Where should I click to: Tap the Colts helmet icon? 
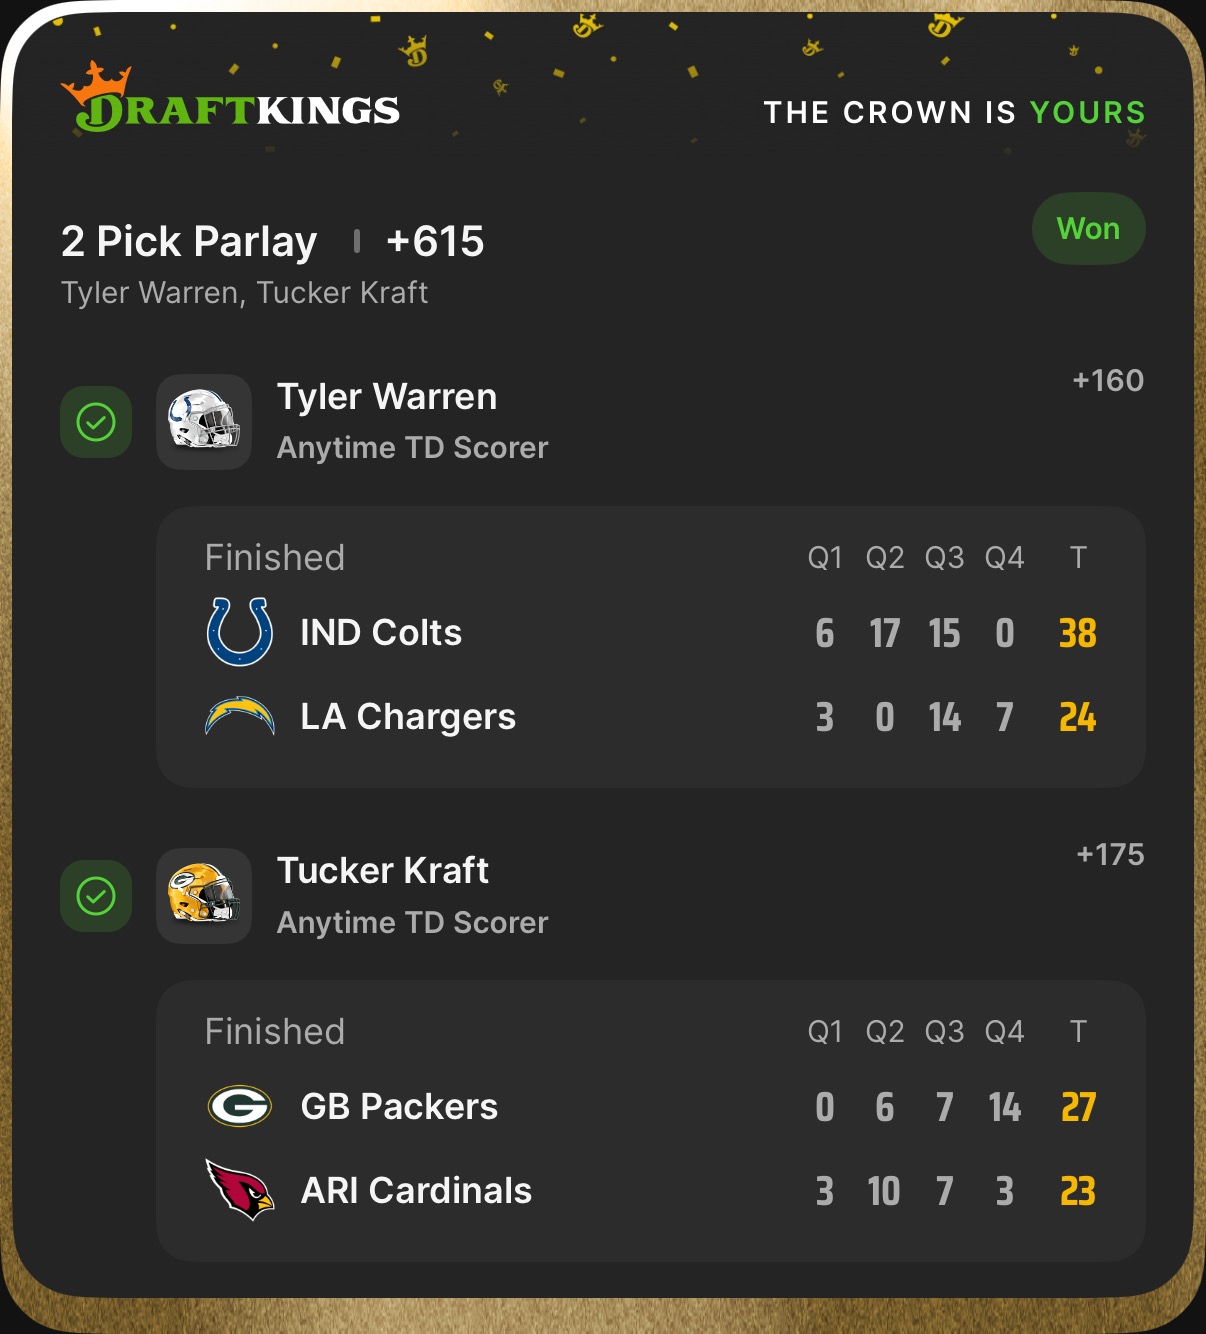[x=204, y=421]
